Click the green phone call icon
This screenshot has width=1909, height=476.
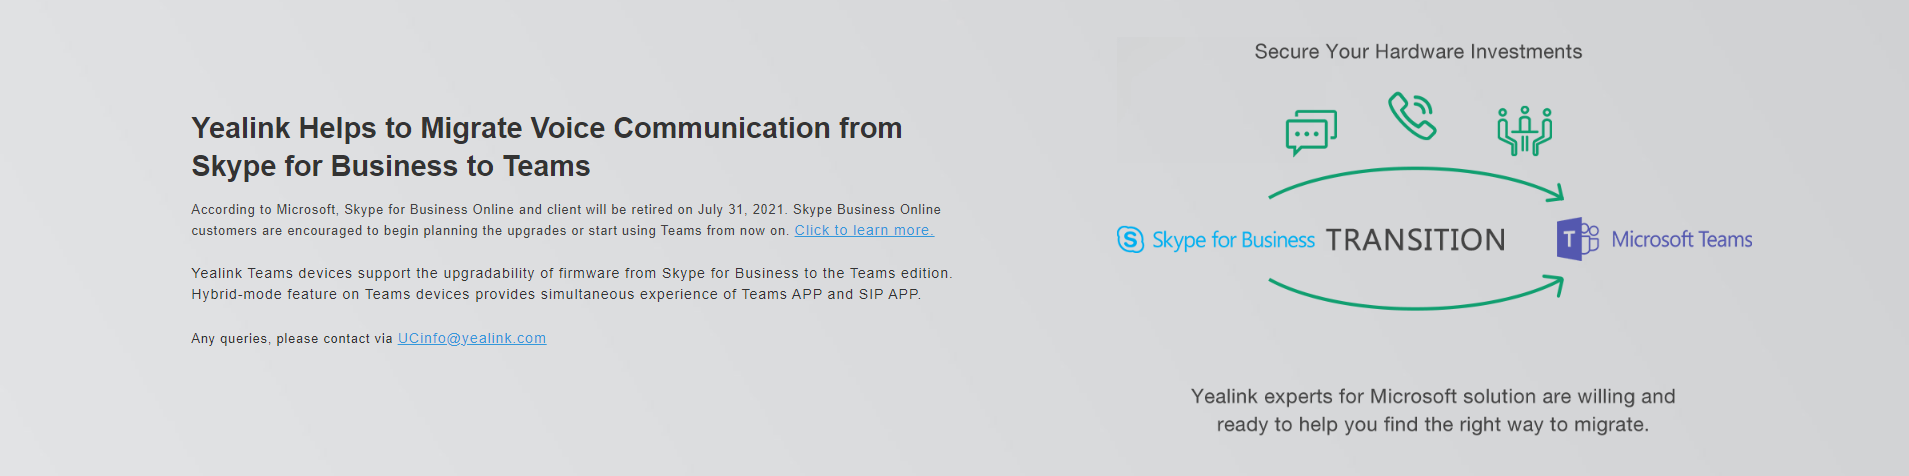tap(1413, 116)
